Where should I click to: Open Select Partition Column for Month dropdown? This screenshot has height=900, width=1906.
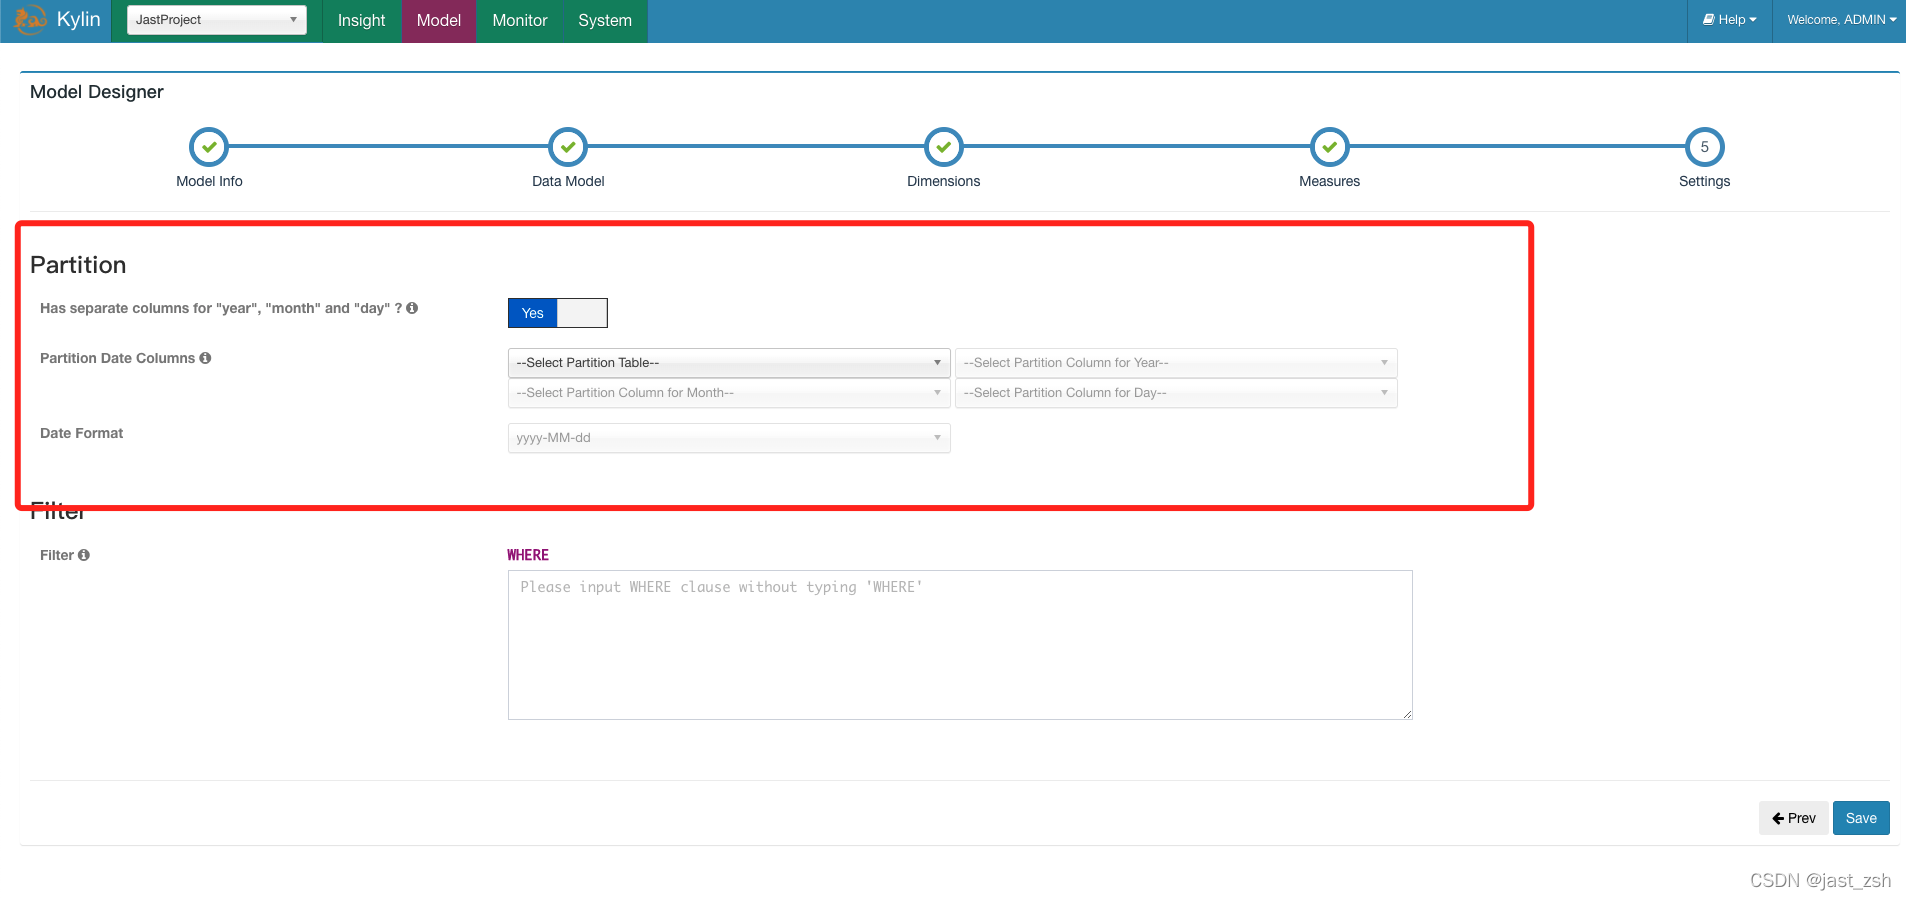click(x=729, y=393)
